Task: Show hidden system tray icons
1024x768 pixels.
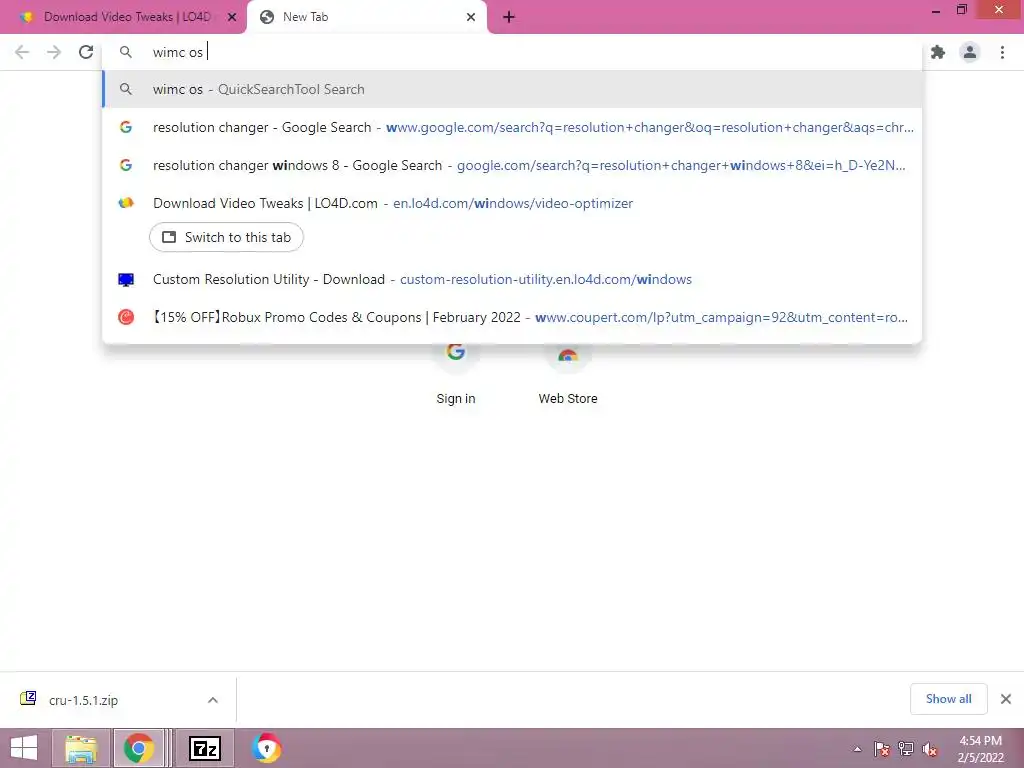Action: (x=857, y=749)
